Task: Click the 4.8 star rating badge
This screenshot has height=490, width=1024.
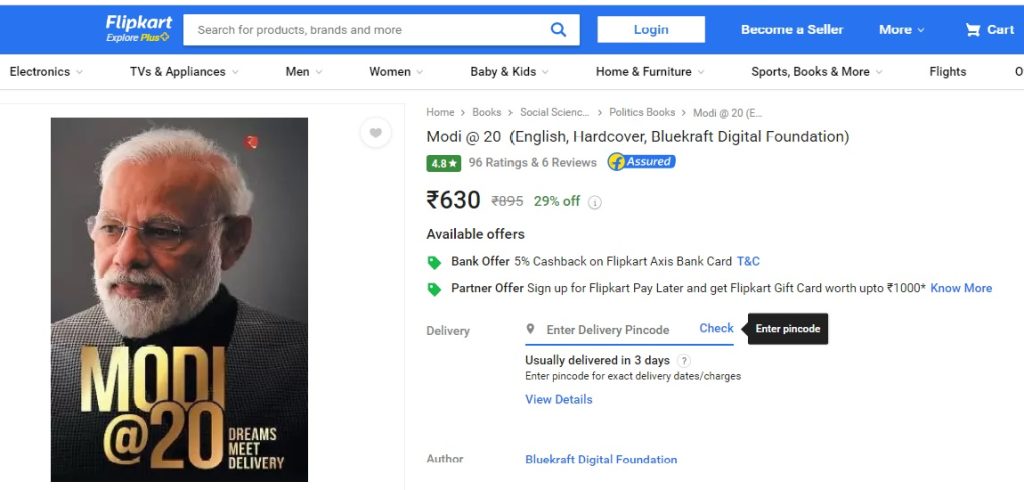Action: (443, 163)
